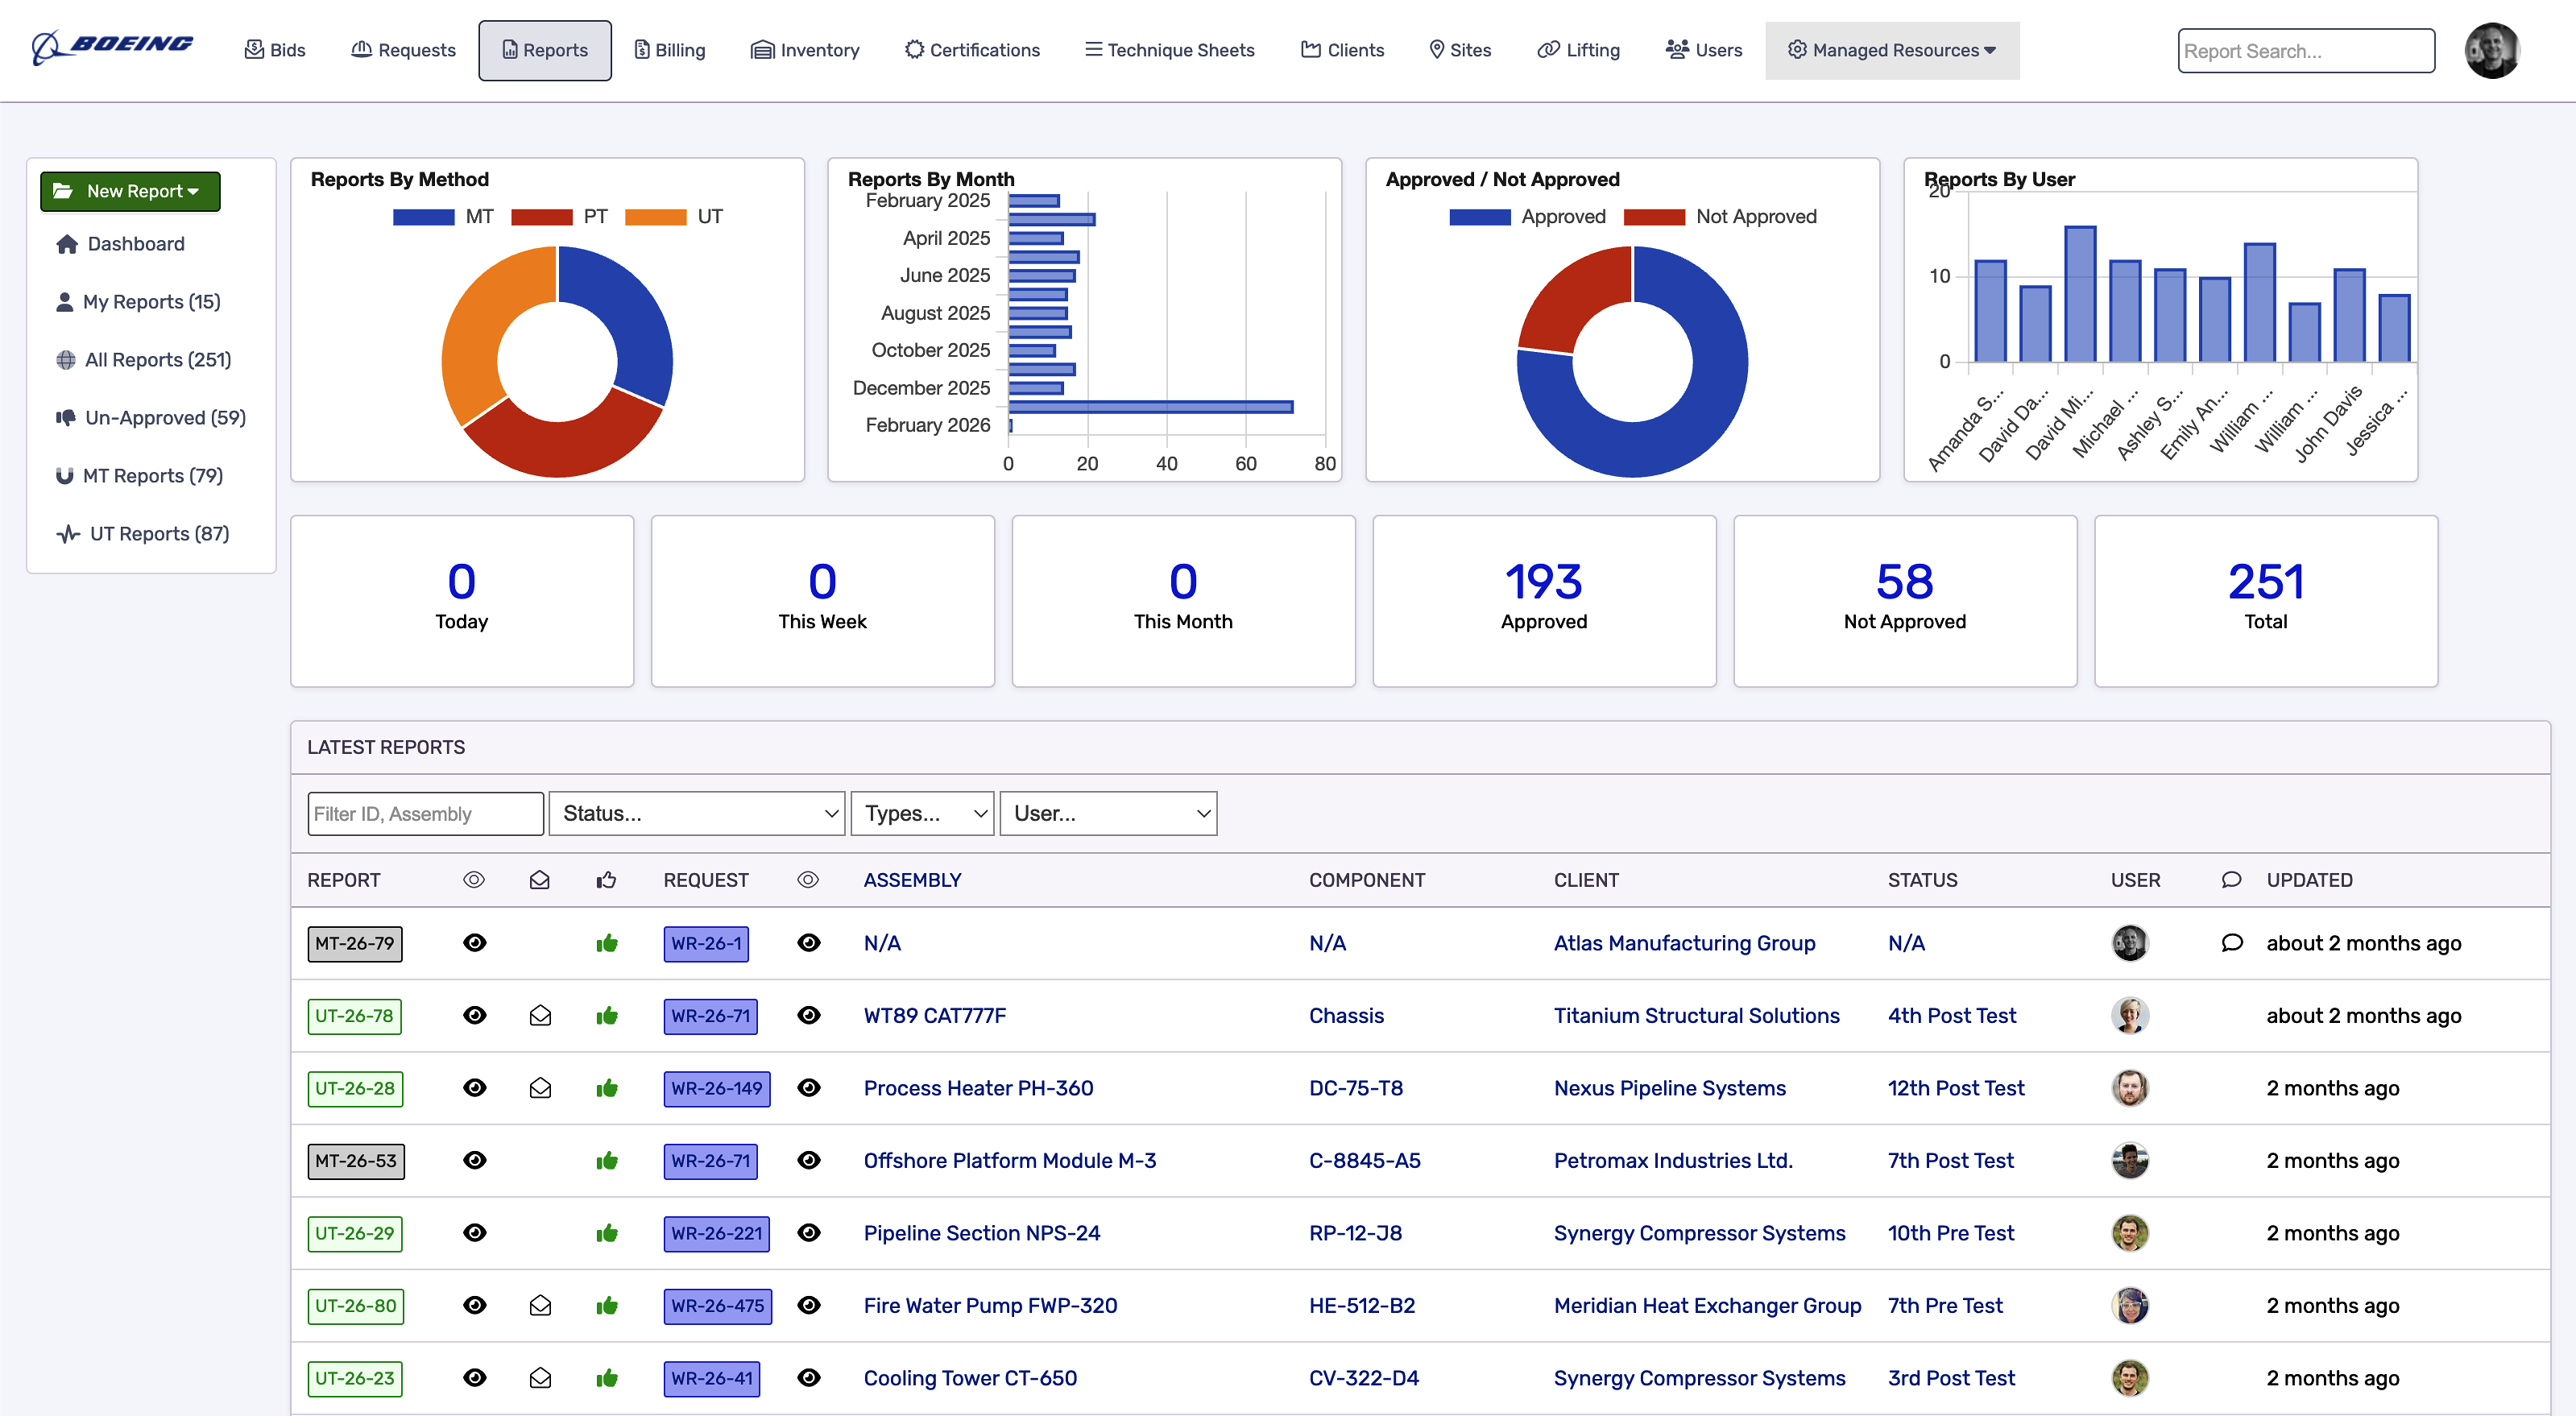The height and width of the screenshot is (1416, 2576).
Task: Click the orange UT legend swatch
Action: (x=655, y=217)
